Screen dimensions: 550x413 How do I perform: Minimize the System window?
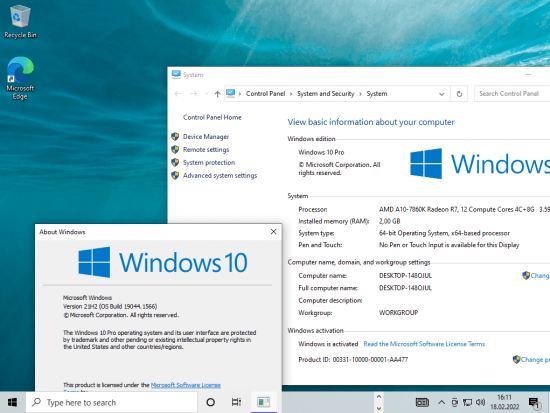pyautogui.click(x=528, y=74)
